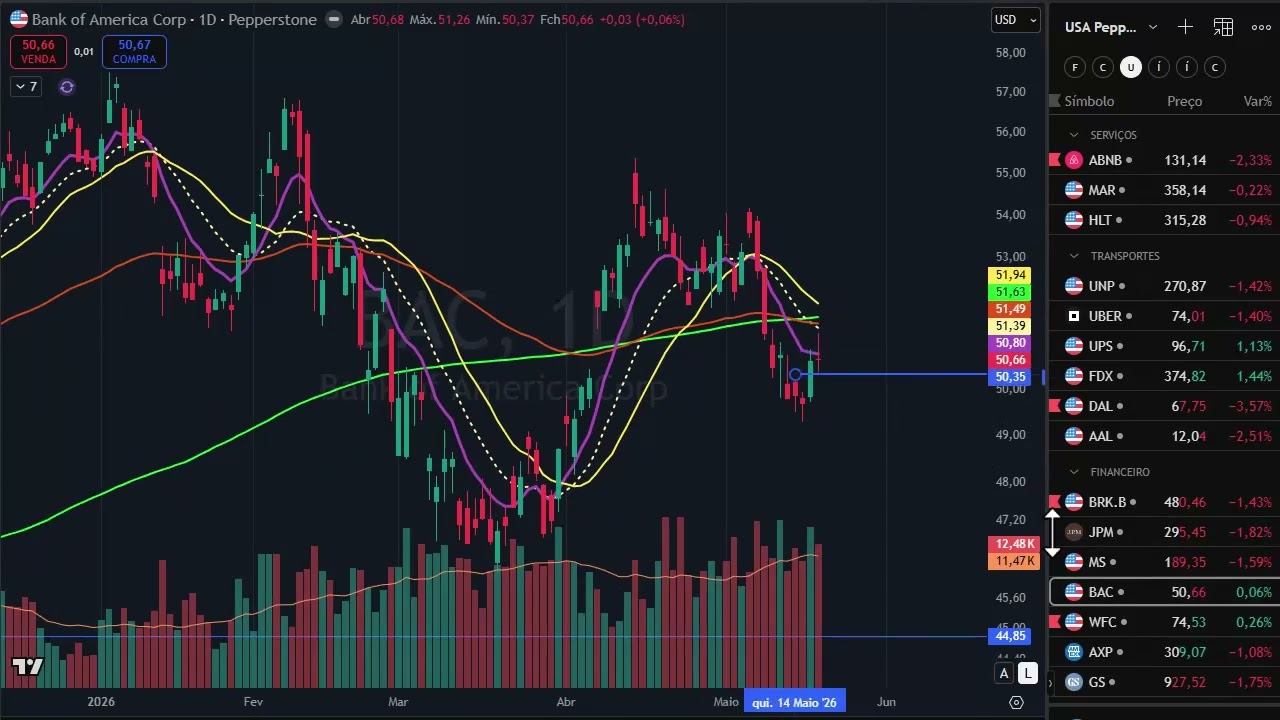This screenshot has height=720, width=1280.
Task: Sort watchlist by Símbolo column
Action: click(1089, 101)
